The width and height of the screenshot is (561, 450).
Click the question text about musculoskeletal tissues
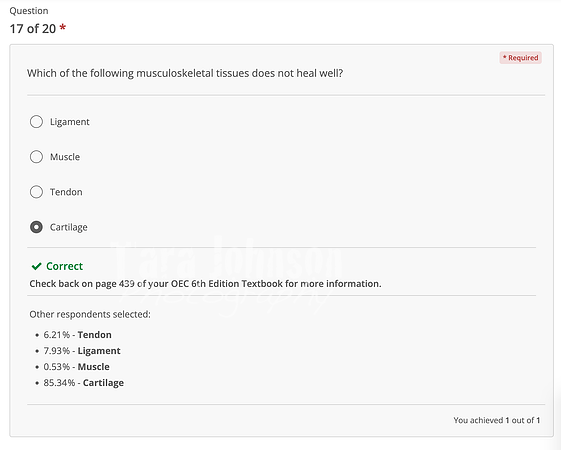[x=185, y=73]
